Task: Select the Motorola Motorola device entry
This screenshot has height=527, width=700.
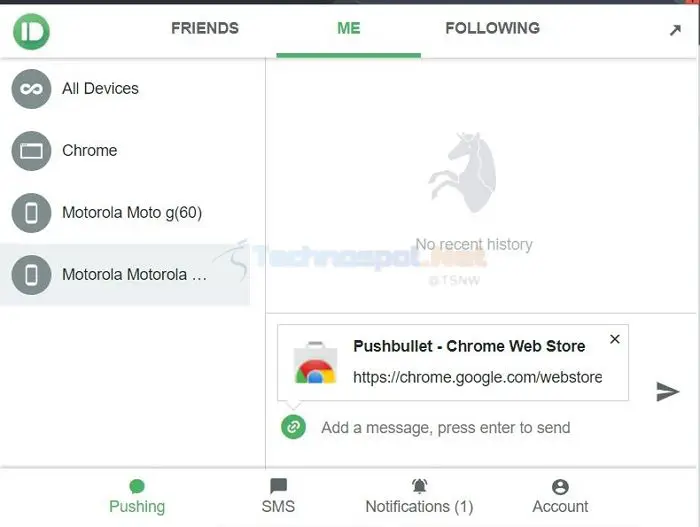Action: [125, 275]
